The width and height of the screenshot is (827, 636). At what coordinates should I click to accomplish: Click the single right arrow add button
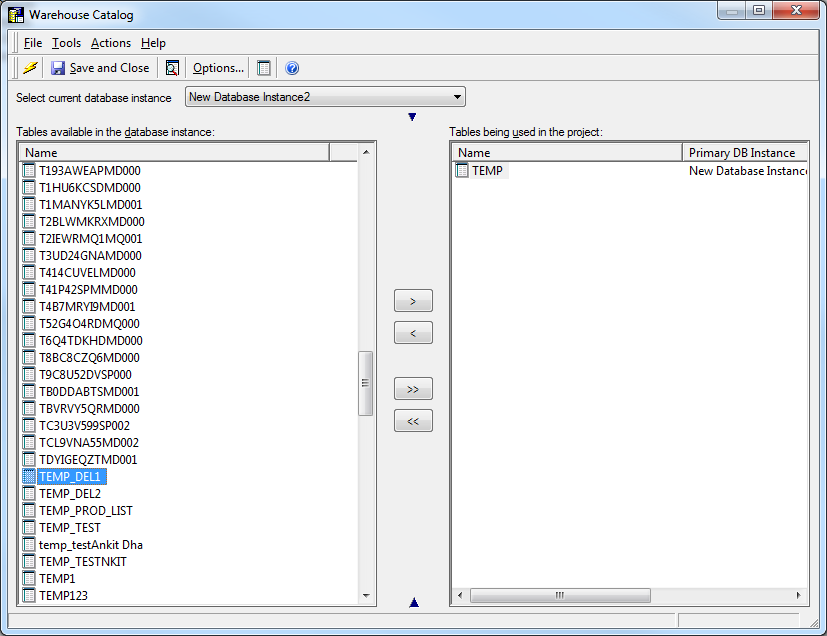coord(413,300)
